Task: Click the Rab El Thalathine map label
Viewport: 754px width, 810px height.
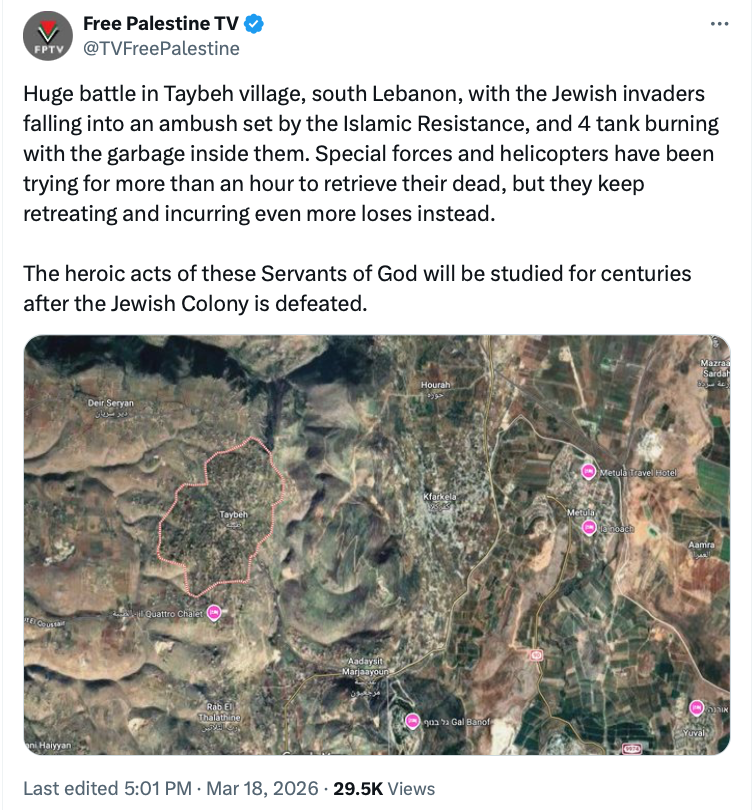Action: [x=220, y=712]
